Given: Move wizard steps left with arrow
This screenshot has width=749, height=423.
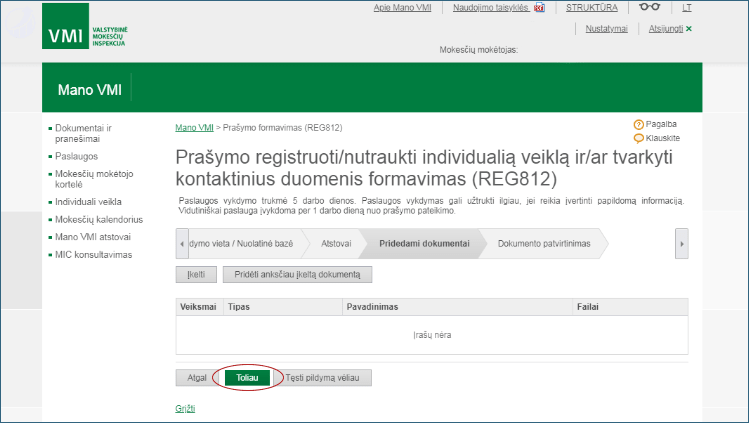Looking at the screenshot, I should [x=182, y=243].
